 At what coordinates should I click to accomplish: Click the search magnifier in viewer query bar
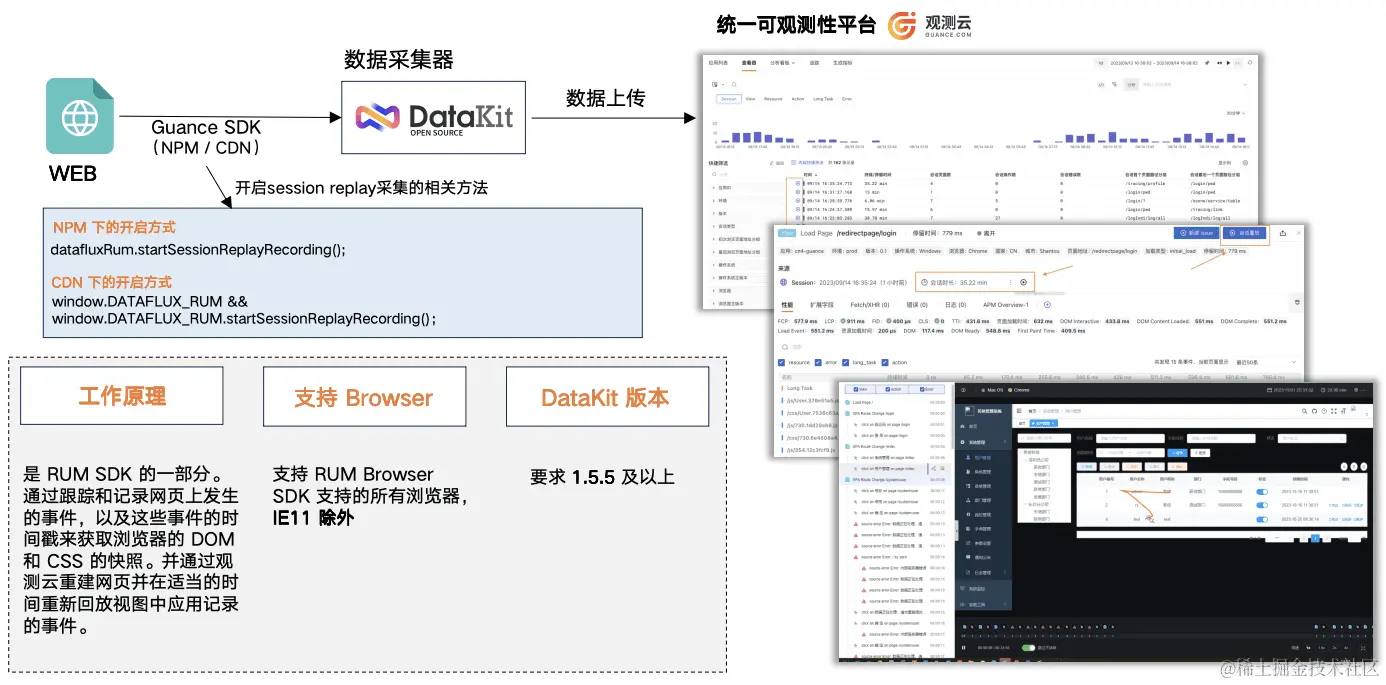(734, 85)
